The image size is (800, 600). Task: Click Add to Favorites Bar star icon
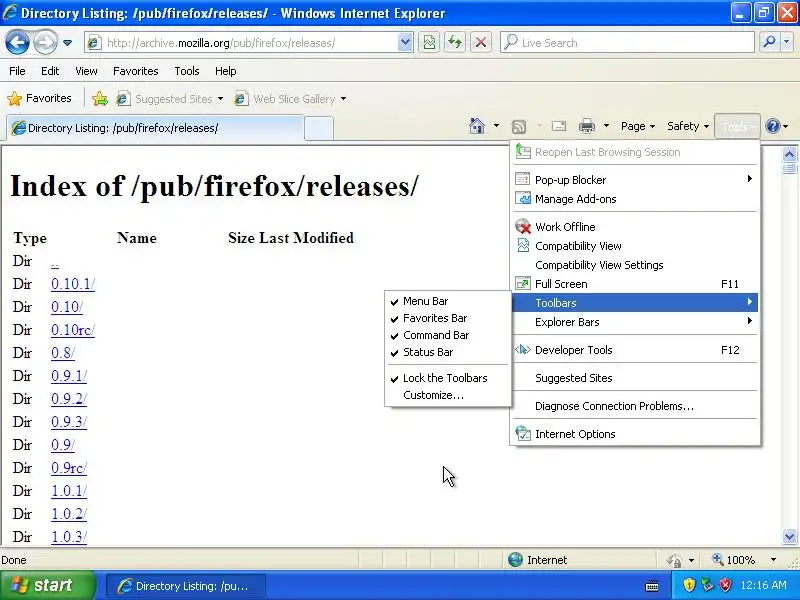[x=100, y=98]
